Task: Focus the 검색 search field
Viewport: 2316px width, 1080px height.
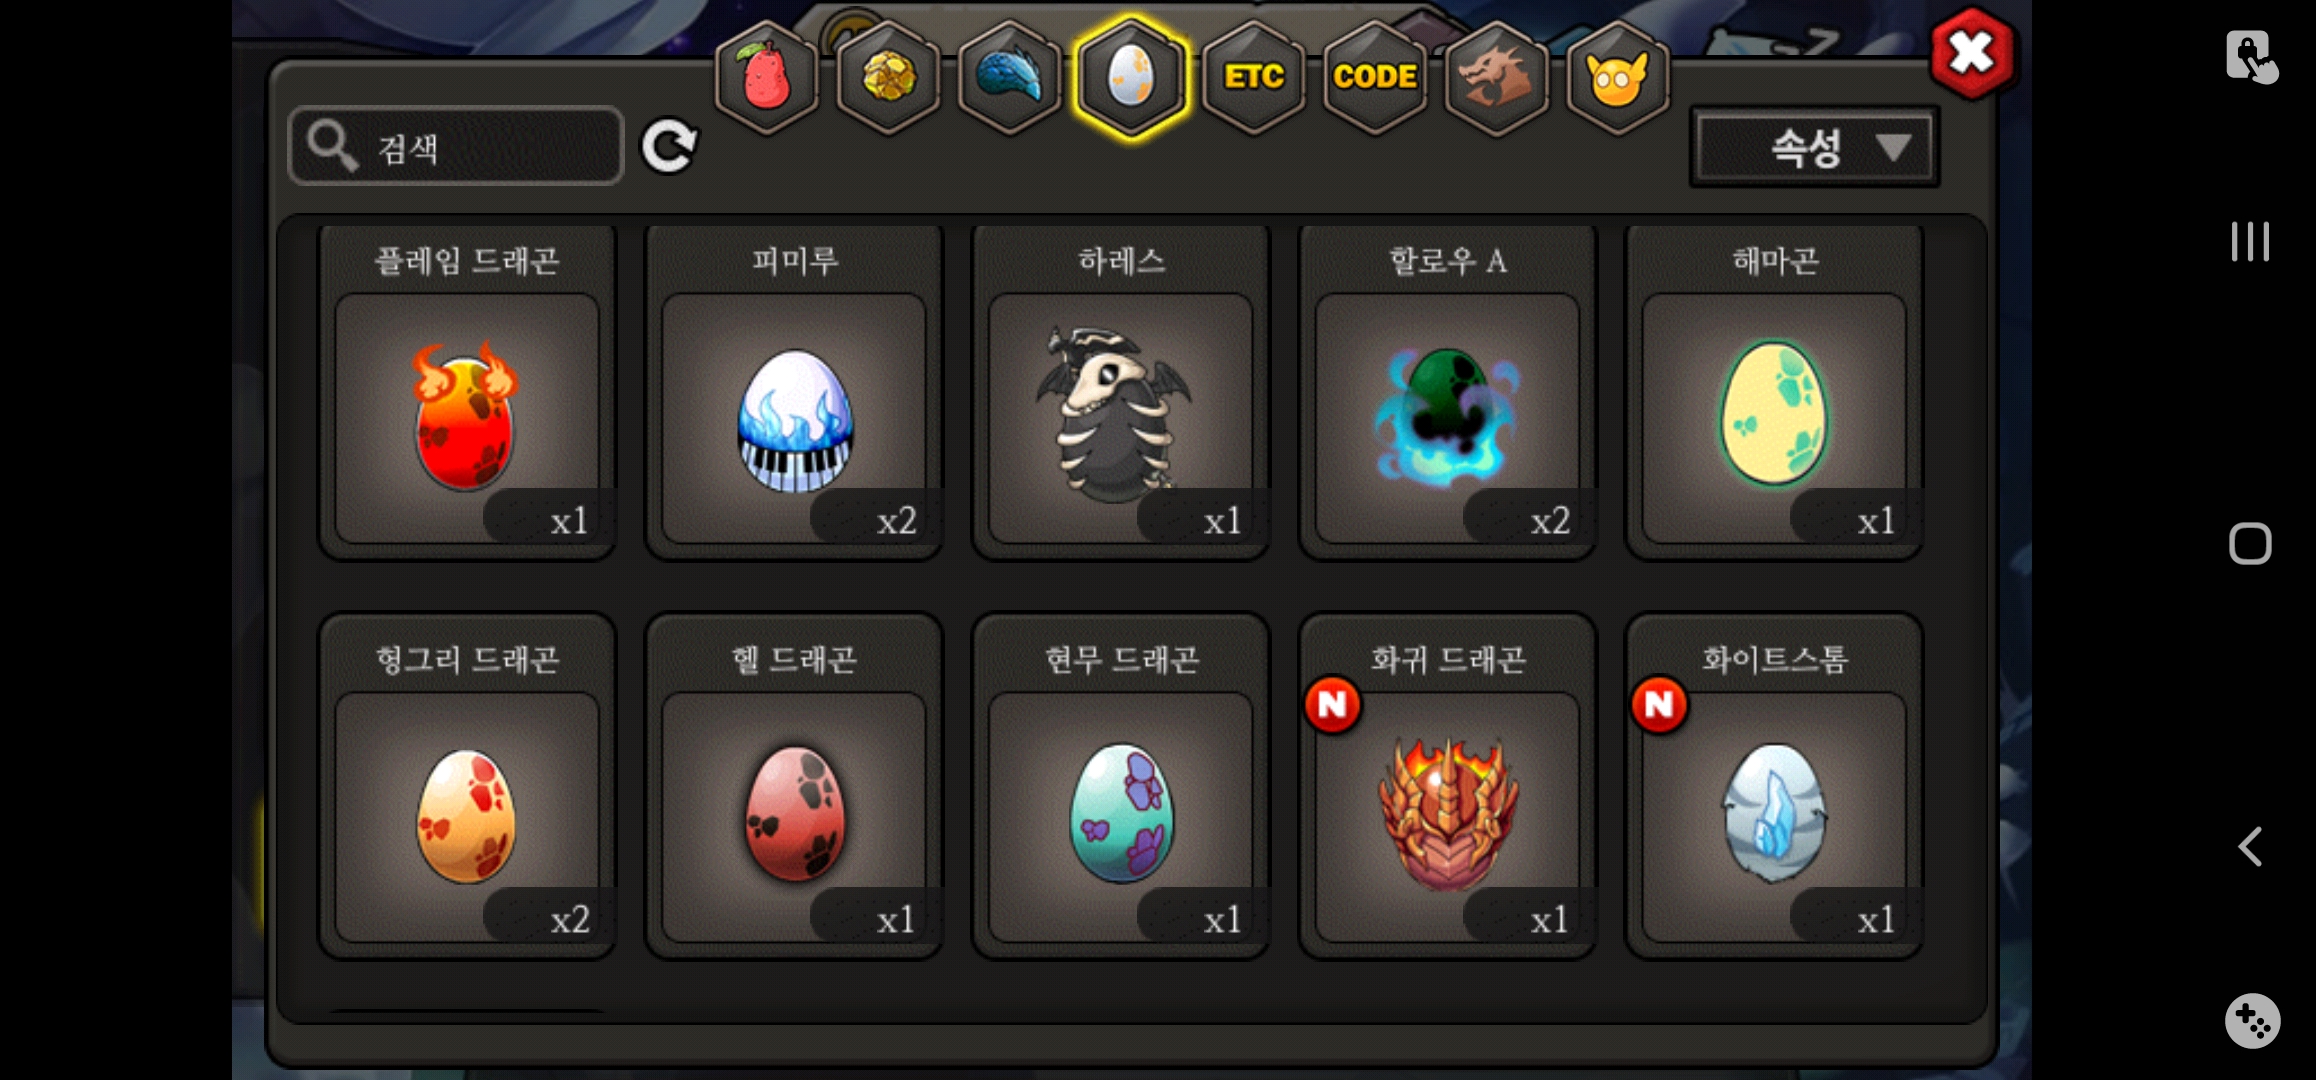Action: pos(456,146)
